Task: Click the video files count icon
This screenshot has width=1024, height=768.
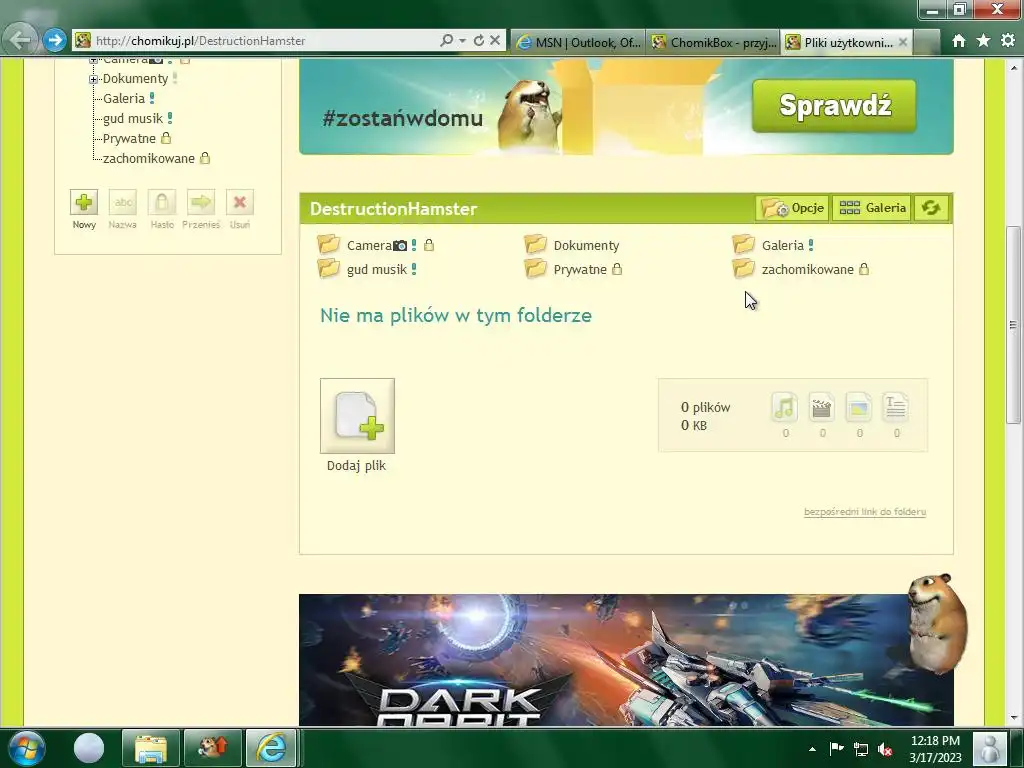Action: coord(822,408)
